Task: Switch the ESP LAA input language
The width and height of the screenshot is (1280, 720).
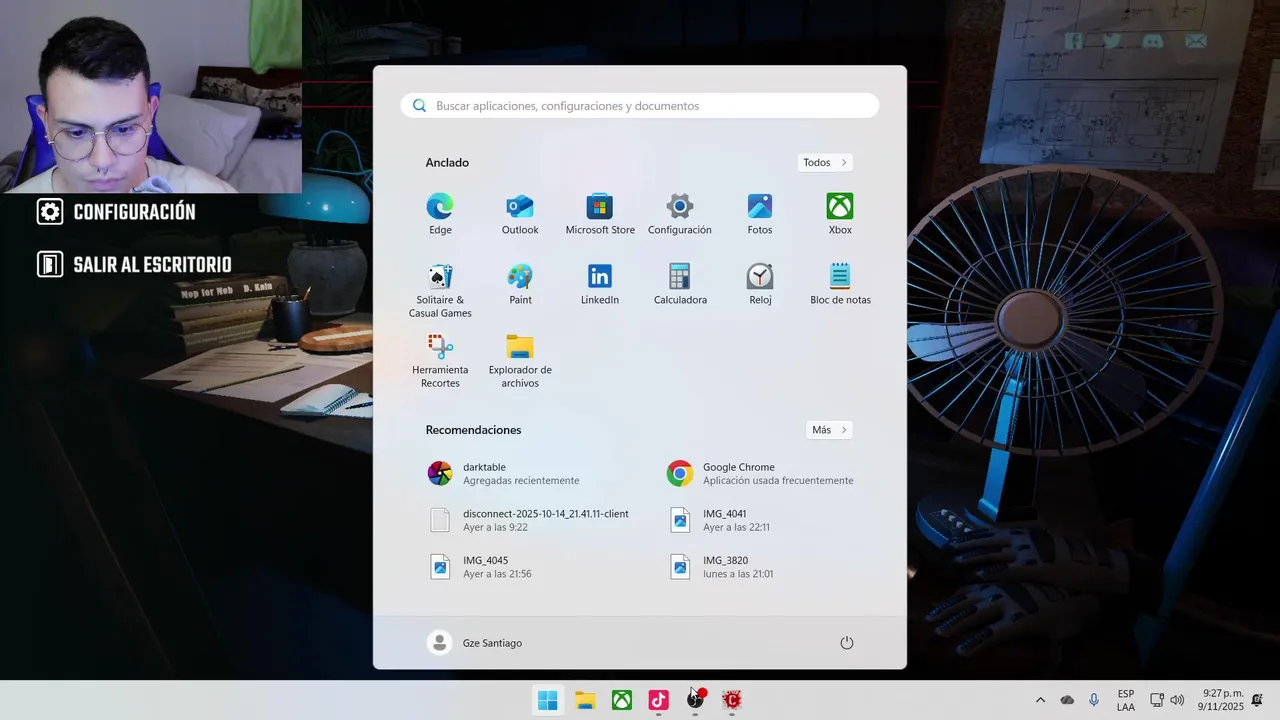Action: 1126,700
